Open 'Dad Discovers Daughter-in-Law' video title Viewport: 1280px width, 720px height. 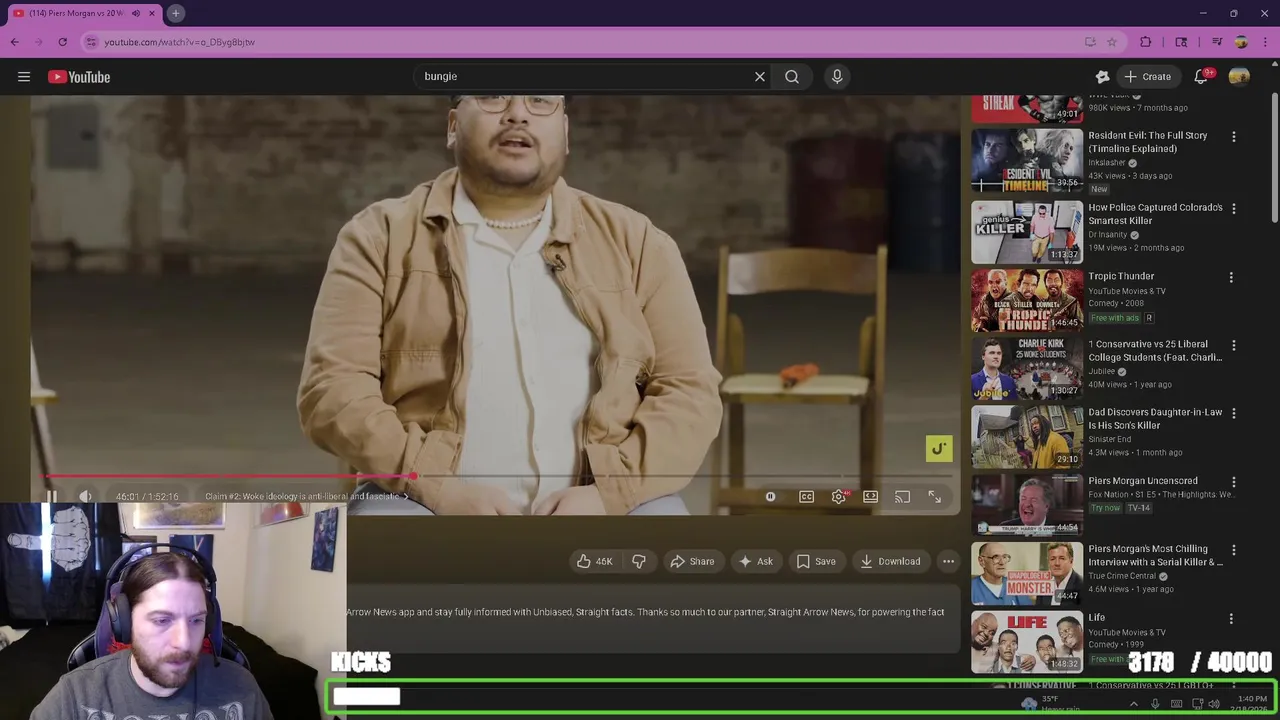(x=1155, y=419)
